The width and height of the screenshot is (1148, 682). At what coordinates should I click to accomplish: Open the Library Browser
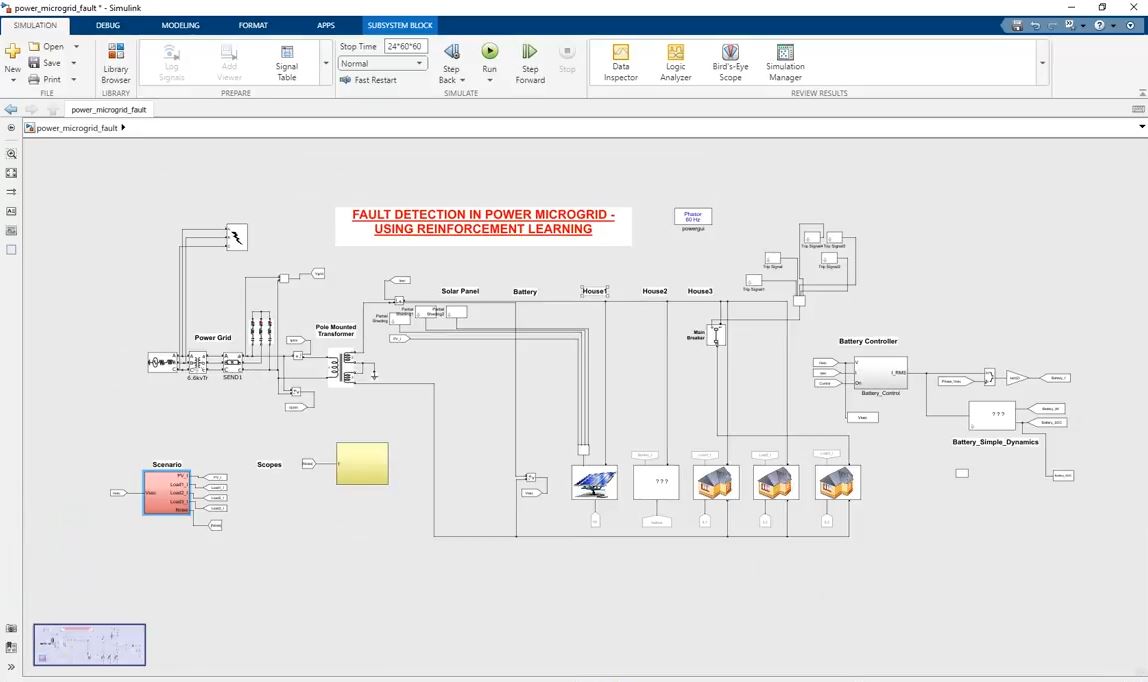(x=116, y=61)
